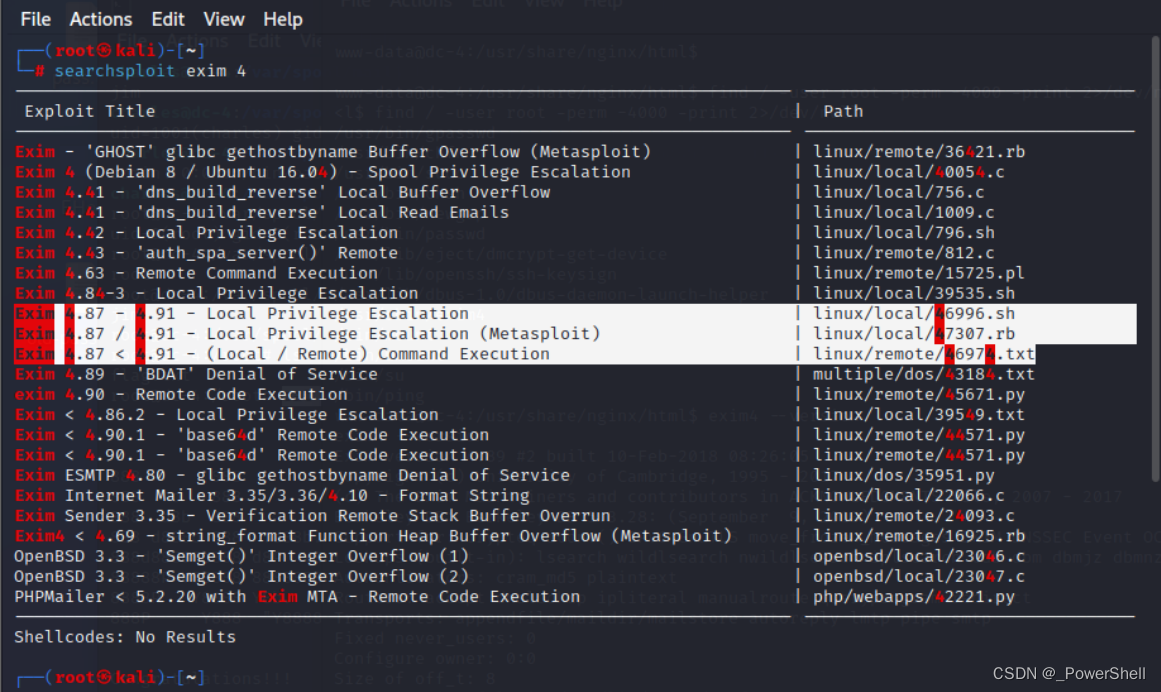This screenshot has height=692, width=1161.
Task: Click the Exim 4.84-3 Local Privilege Escalation line
Action: click(216, 293)
